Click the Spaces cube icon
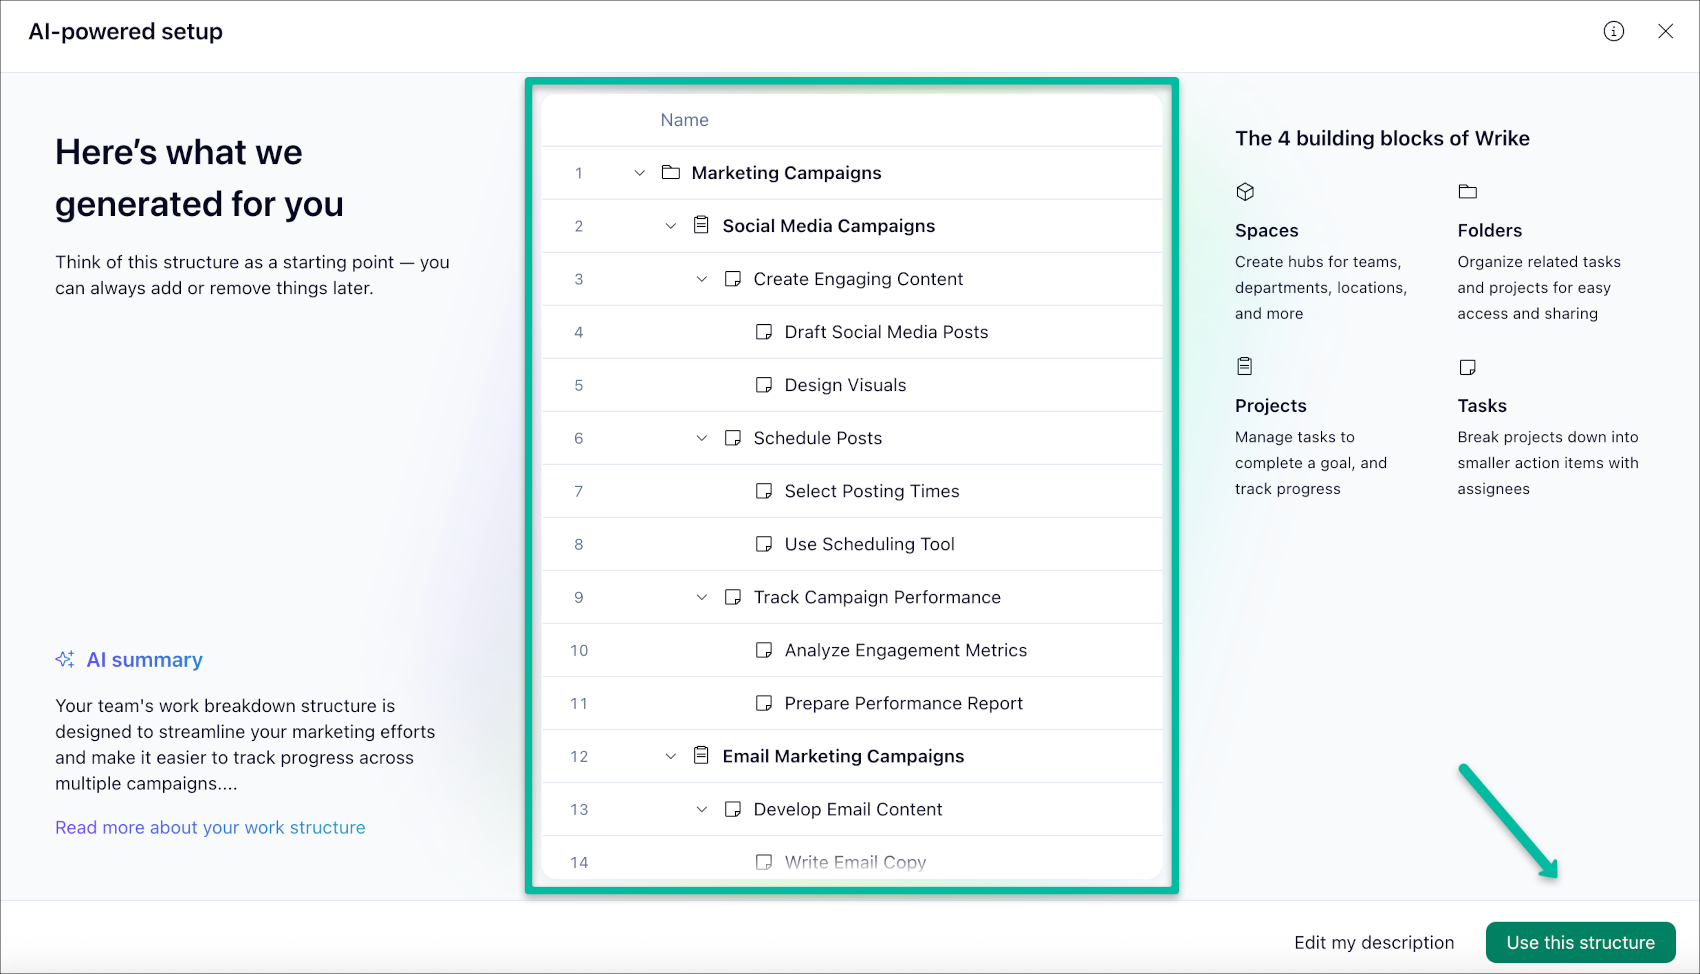Viewport: 1700px width, 974px height. tap(1245, 192)
